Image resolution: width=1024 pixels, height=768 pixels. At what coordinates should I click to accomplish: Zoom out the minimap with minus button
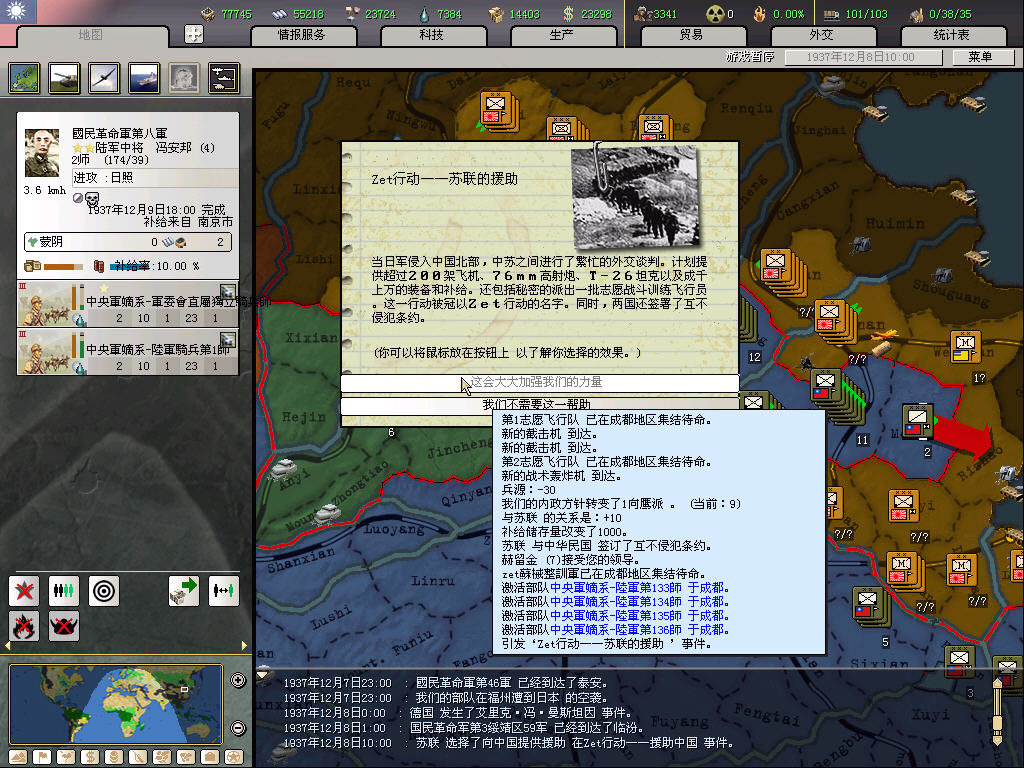(x=238, y=727)
